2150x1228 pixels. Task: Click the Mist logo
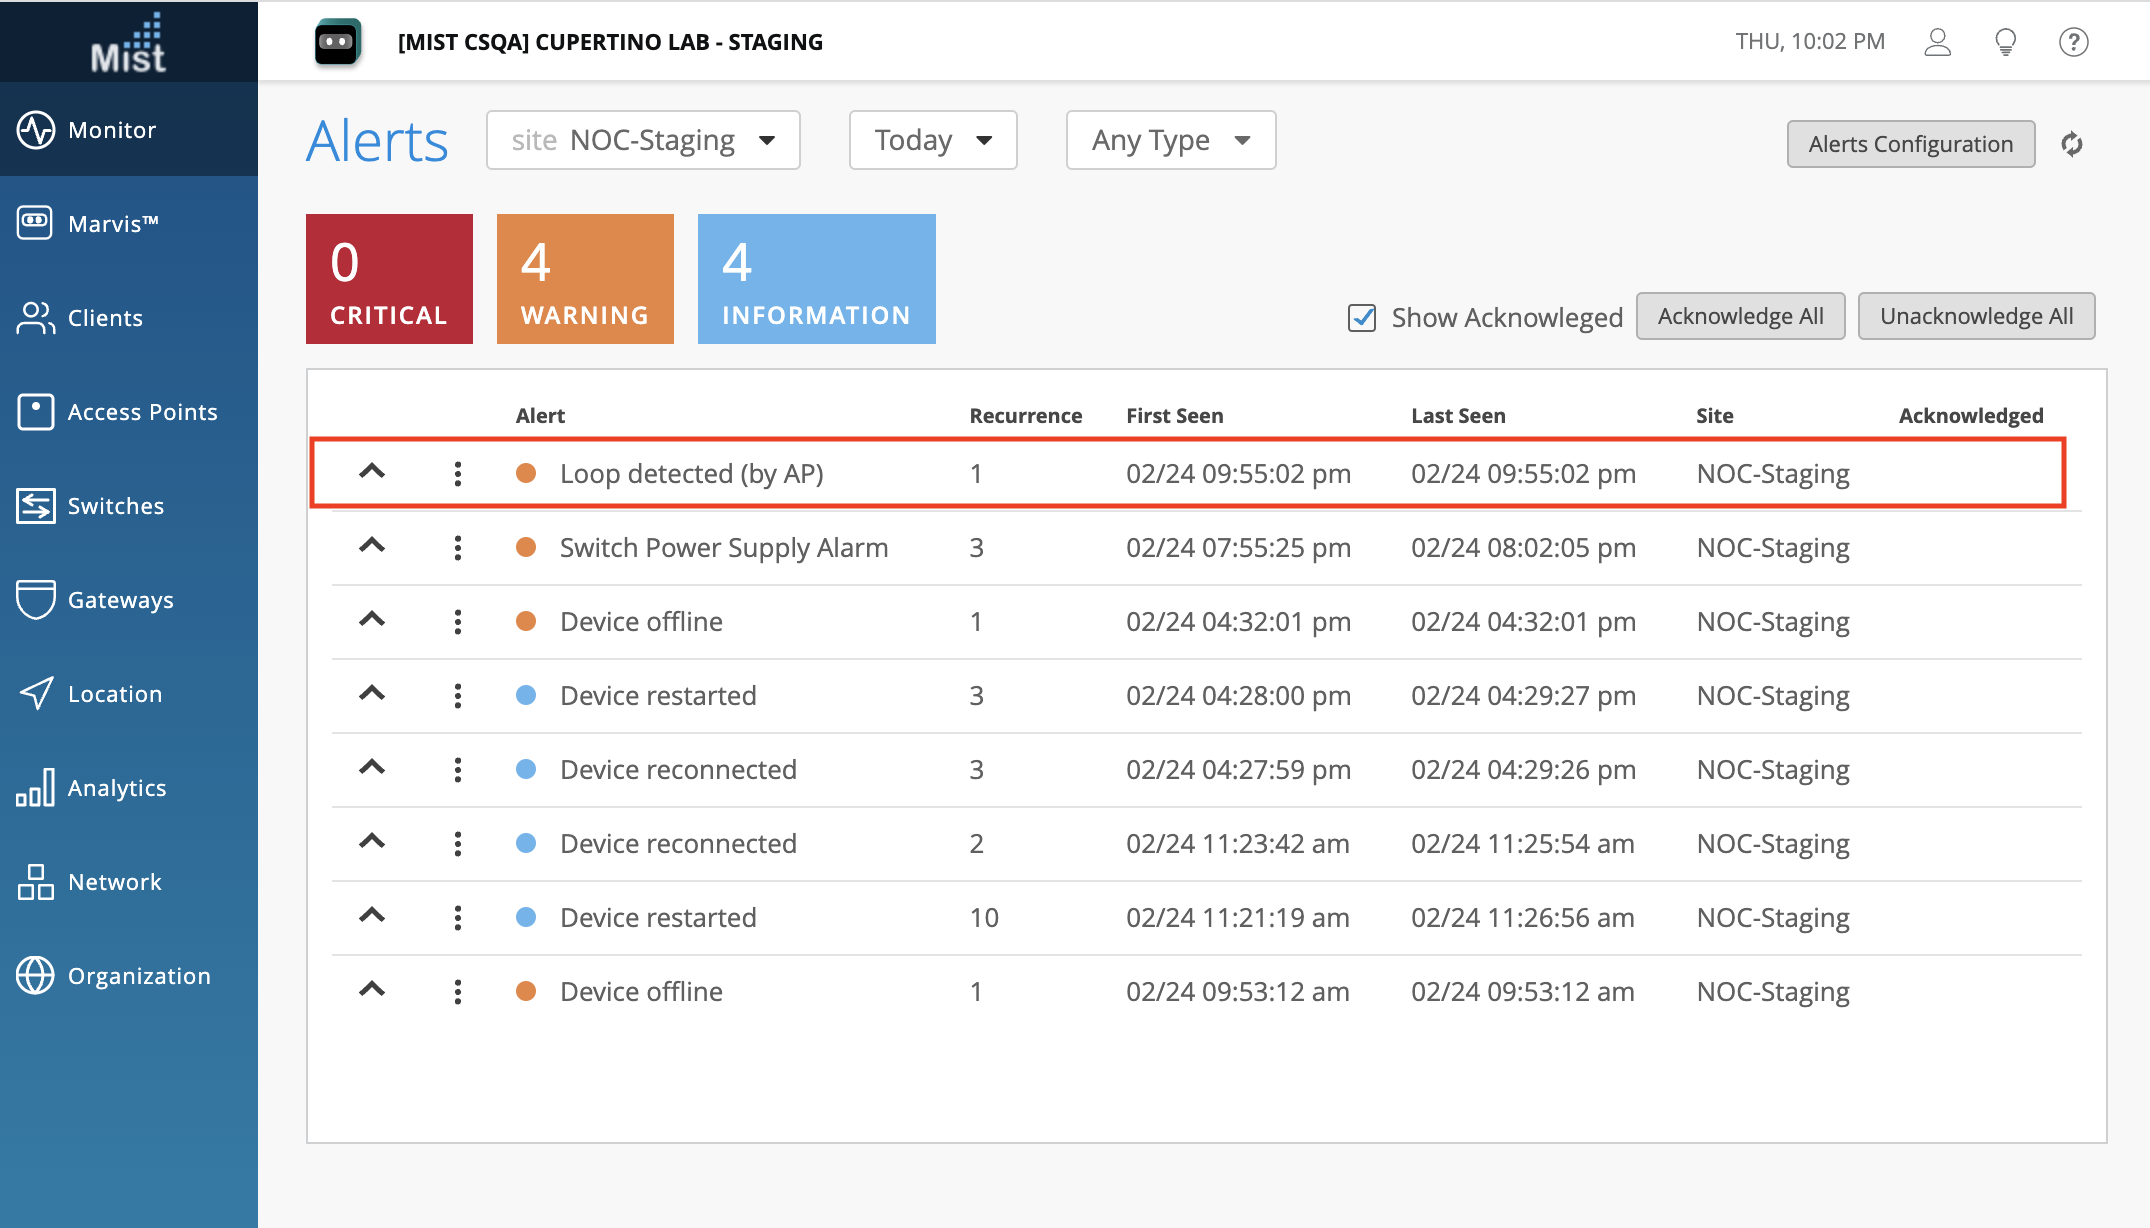point(129,43)
